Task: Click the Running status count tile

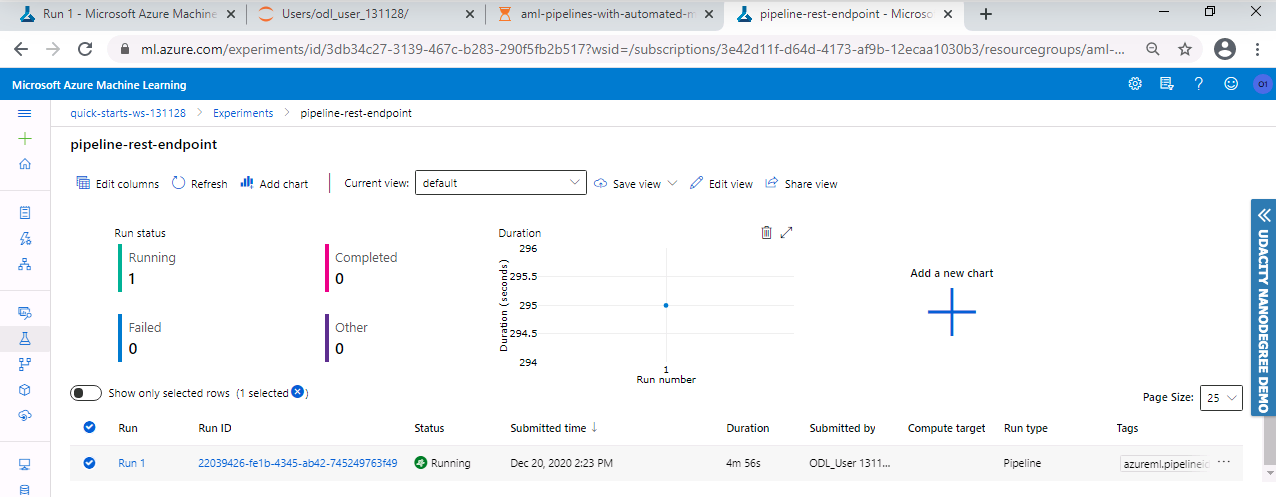Action: 150,267
